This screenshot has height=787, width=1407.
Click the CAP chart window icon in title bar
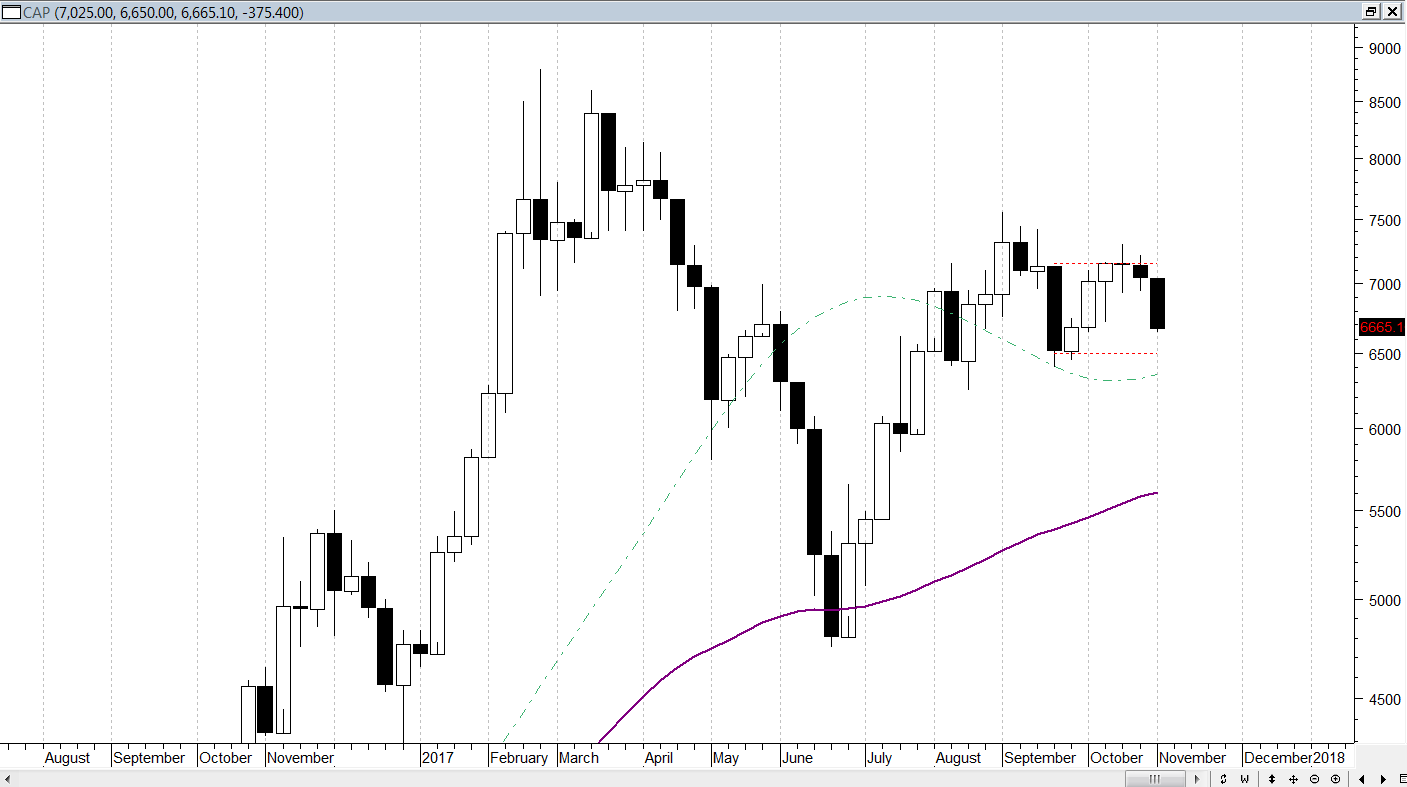pyautogui.click(x=11, y=12)
